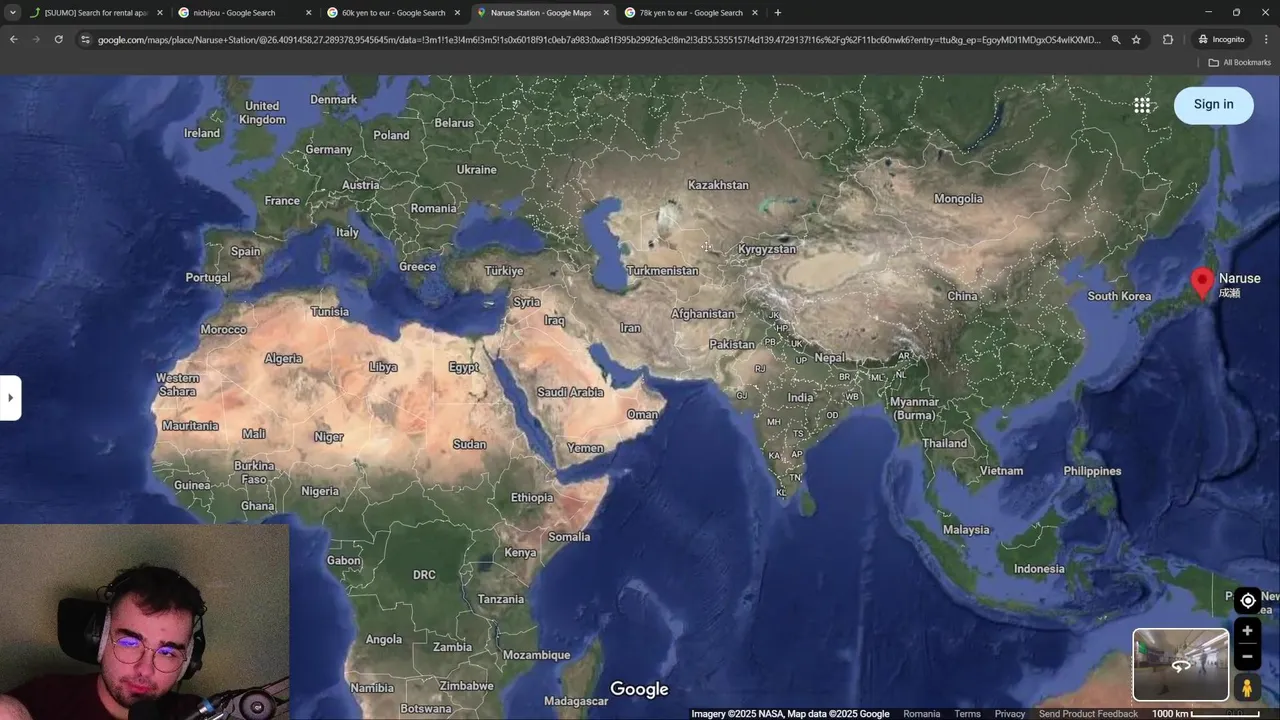Open the Google apps grid
1280x720 pixels.
(1142, 105)
